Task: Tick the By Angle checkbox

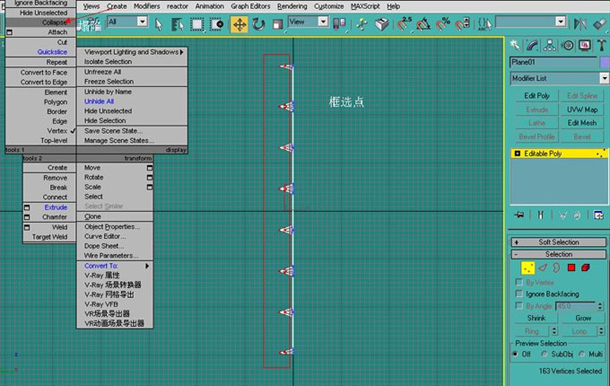Action: pos(519,305)
